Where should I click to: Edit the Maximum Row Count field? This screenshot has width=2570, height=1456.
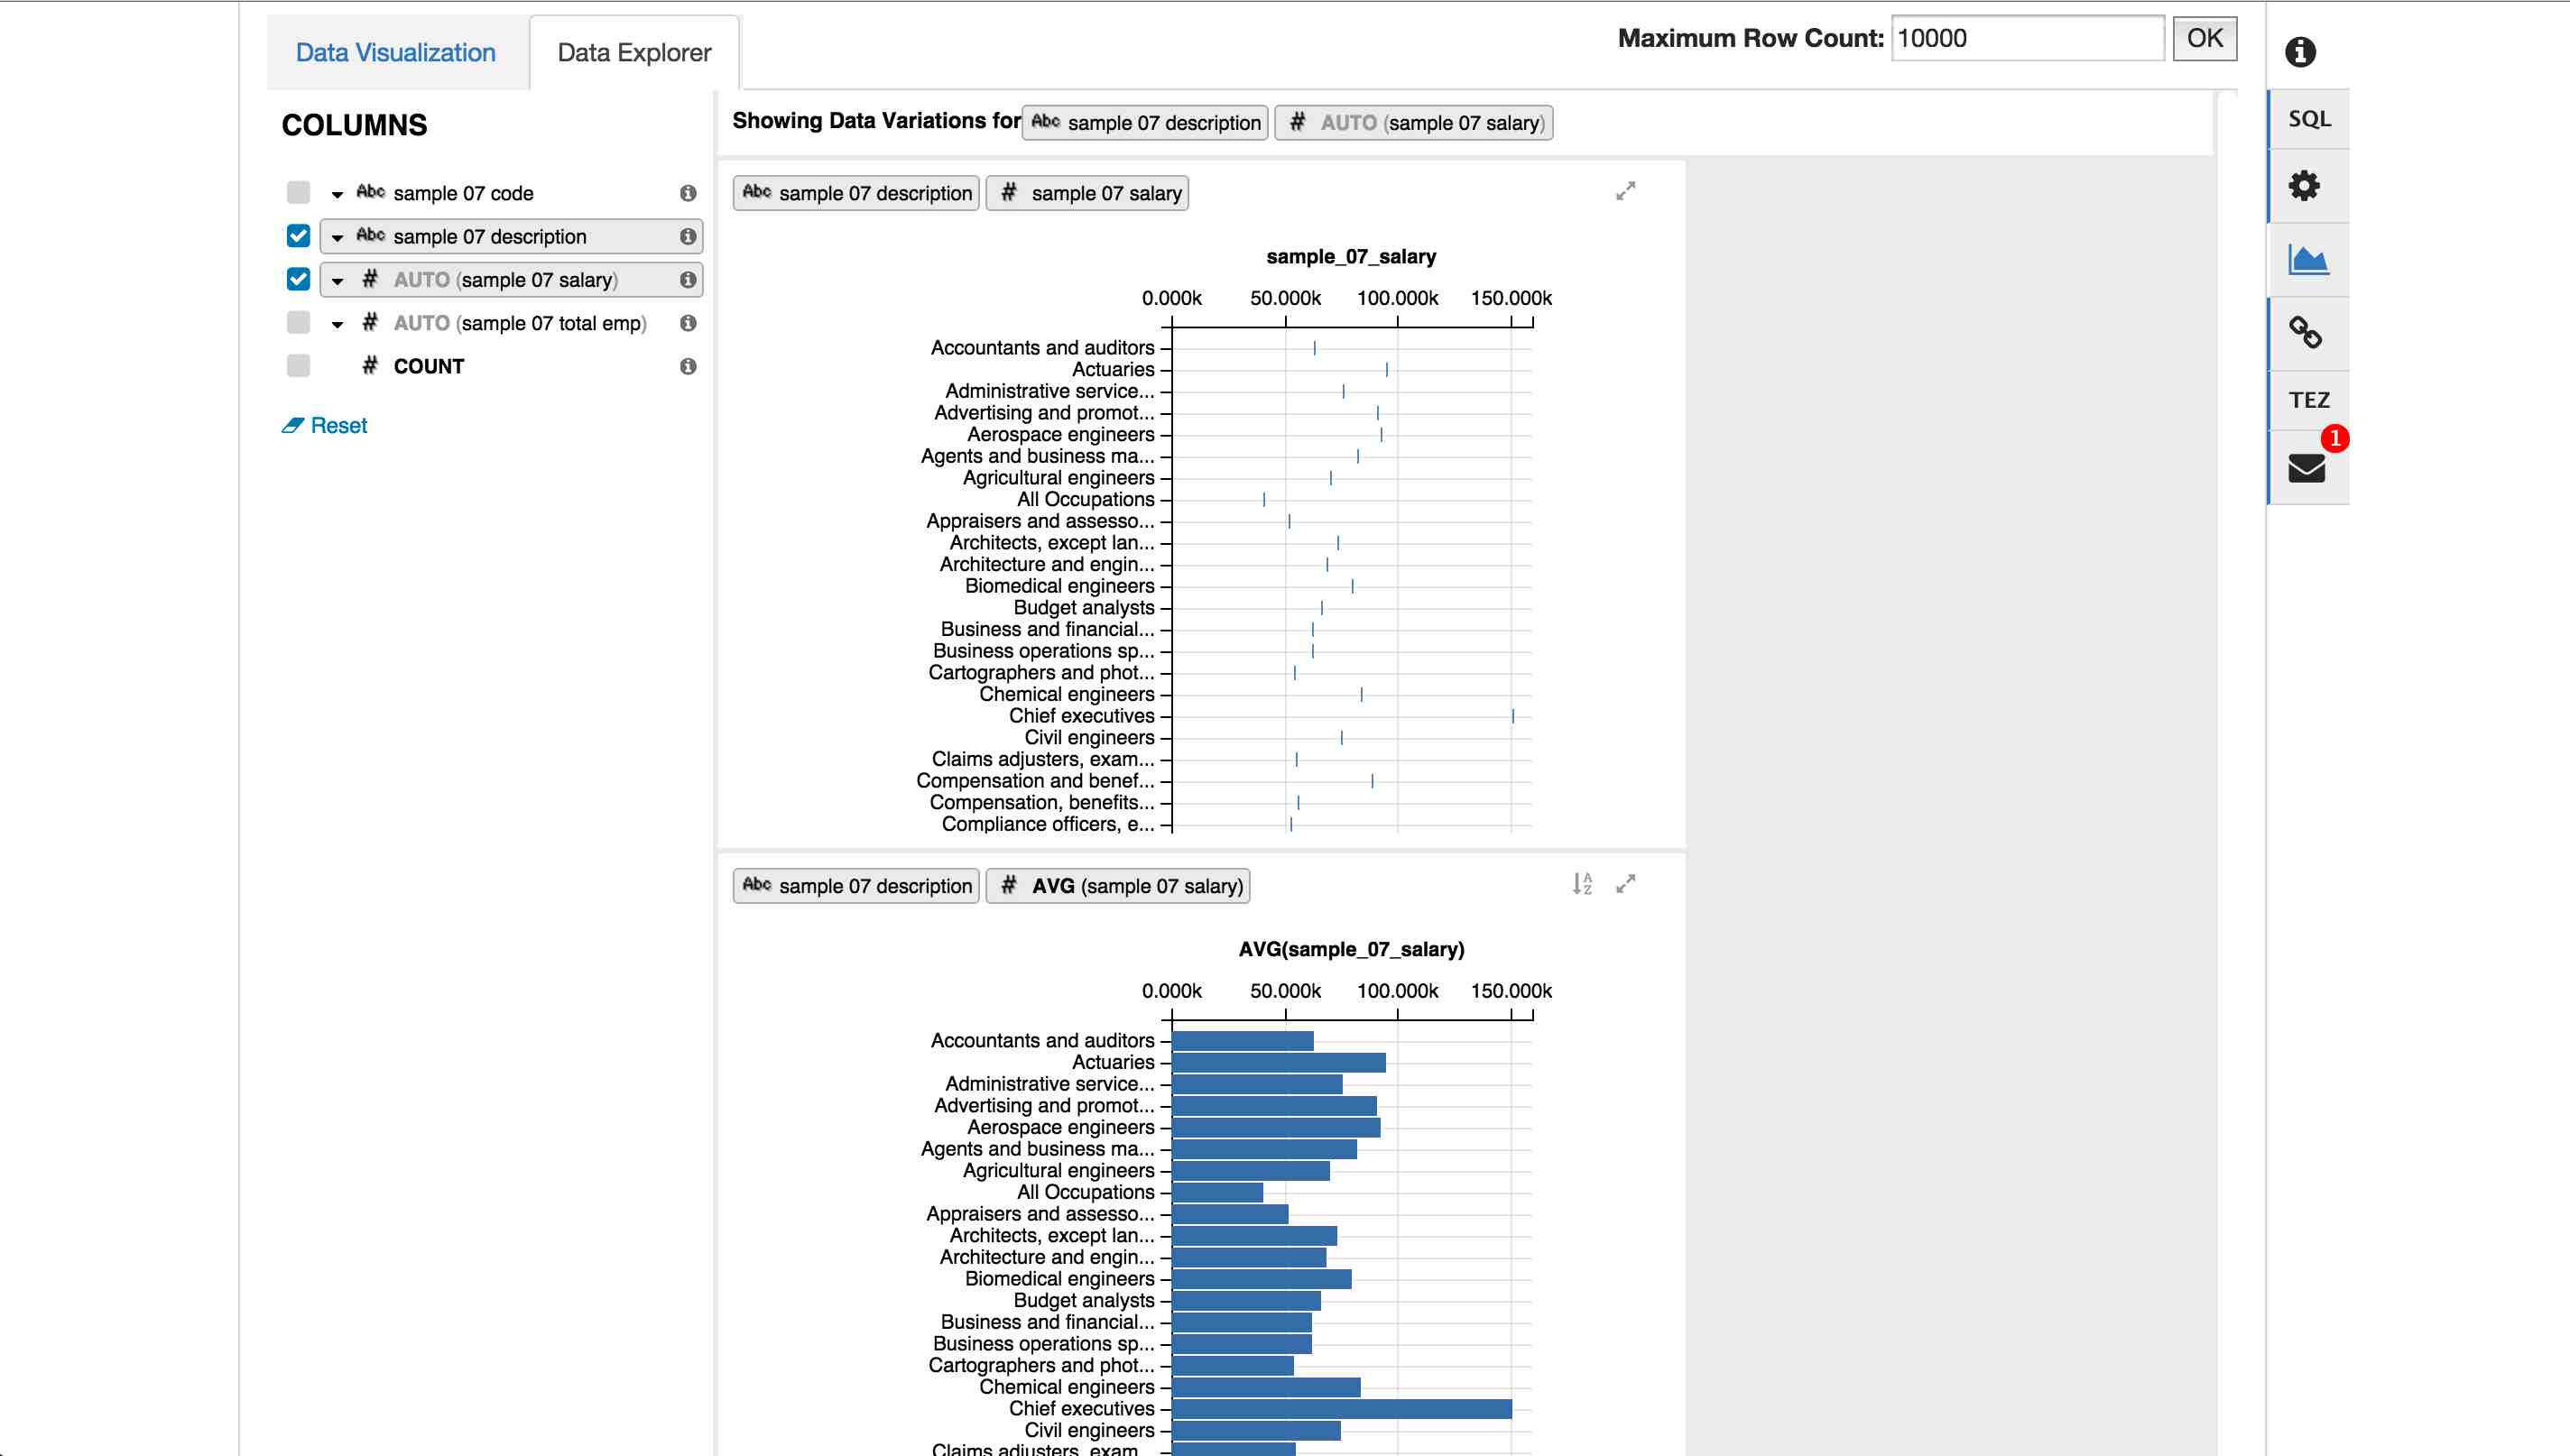(2027, 39)
